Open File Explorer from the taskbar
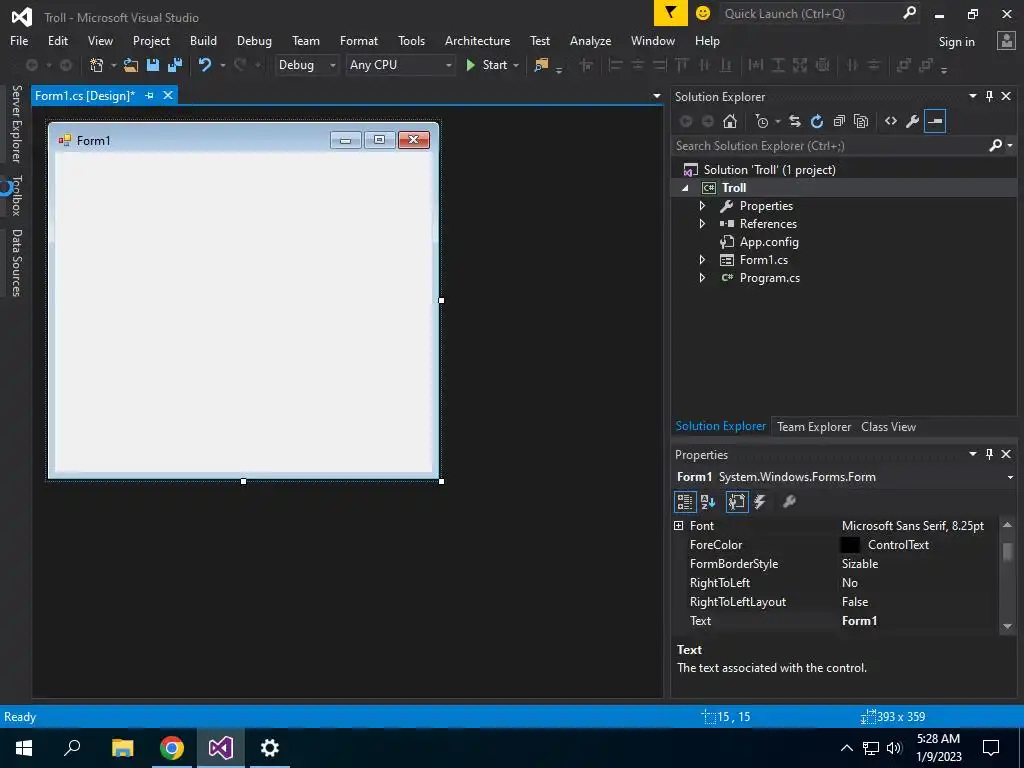This screenshot has width=1024, height=768. coord(122,748)
